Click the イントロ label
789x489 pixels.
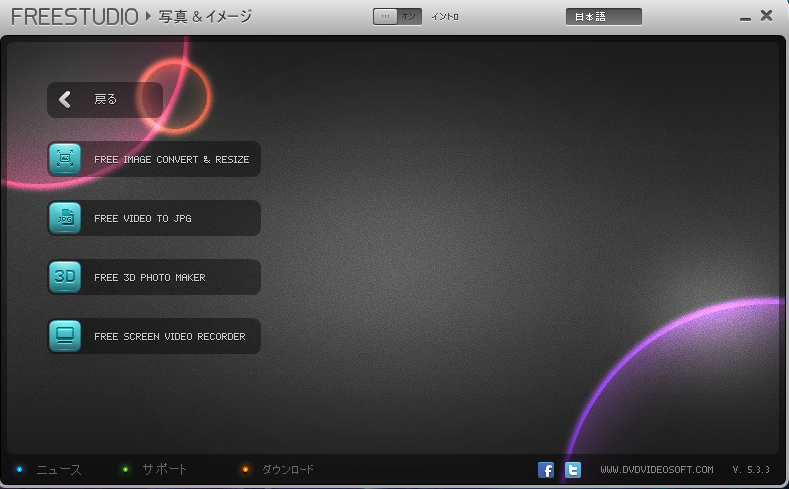[x=445, y=17]
